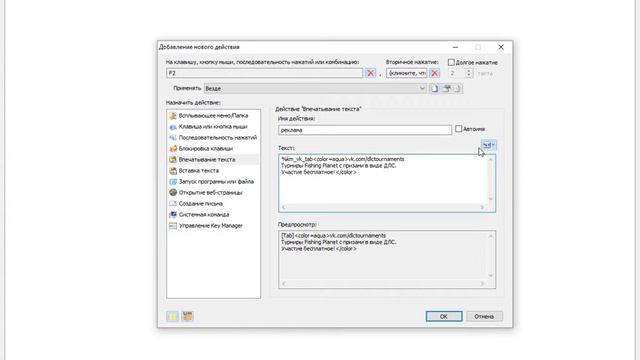Screen dimensions: 640x360
Task: Click the Предпросмотр horizontal scrollbar
Action: [383, 284]
